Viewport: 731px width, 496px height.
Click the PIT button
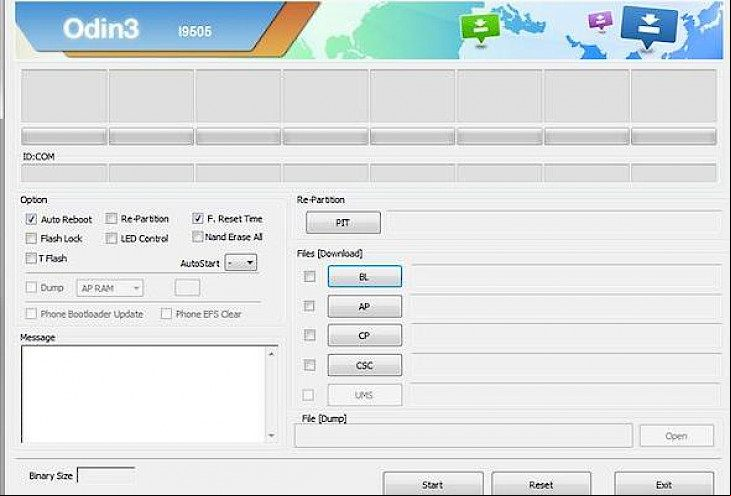343,223
